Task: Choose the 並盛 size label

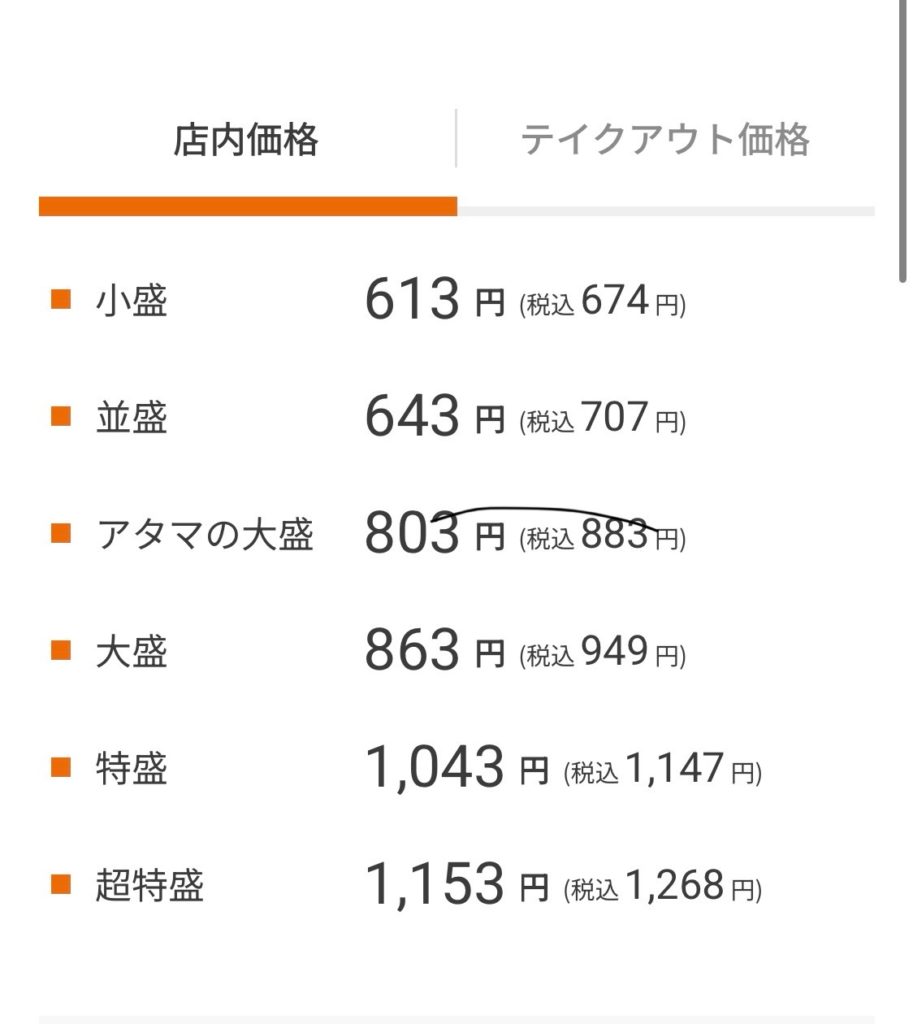Action: [132, 417]
